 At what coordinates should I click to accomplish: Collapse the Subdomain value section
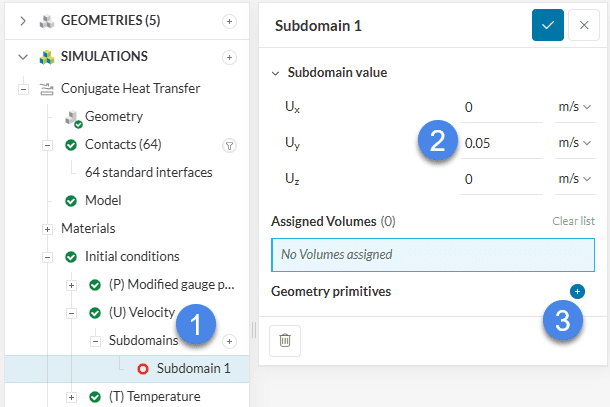(276, 73)
